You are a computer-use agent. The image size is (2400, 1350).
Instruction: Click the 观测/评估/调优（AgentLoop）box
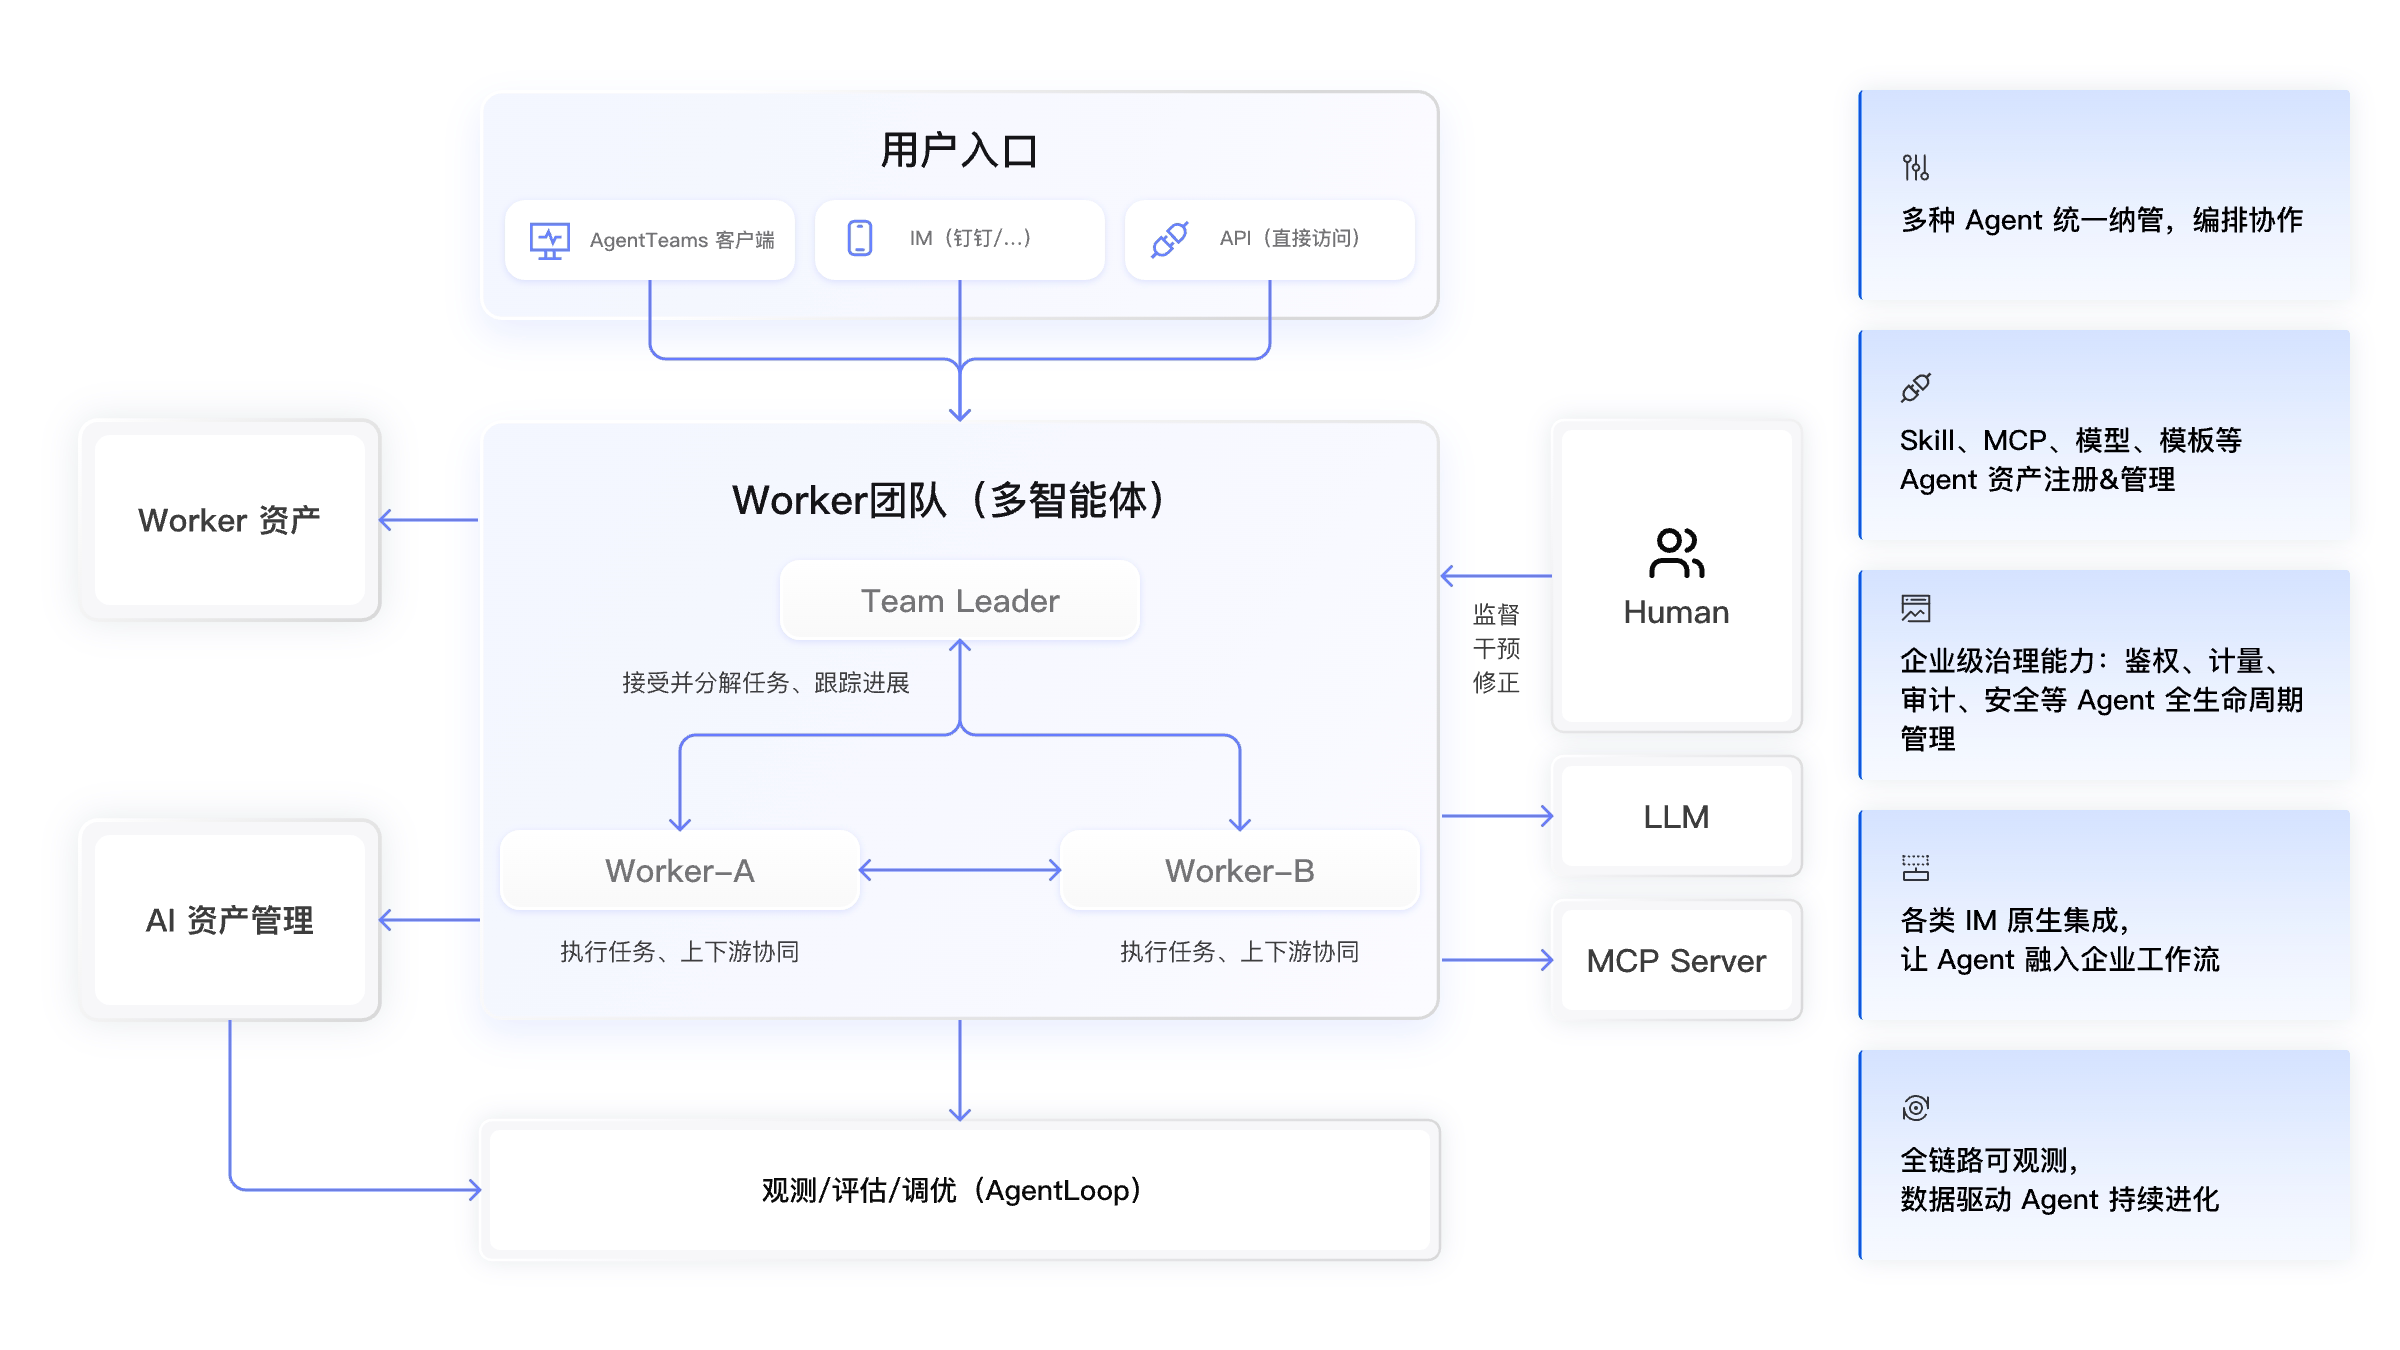[x=960, y=1190]
